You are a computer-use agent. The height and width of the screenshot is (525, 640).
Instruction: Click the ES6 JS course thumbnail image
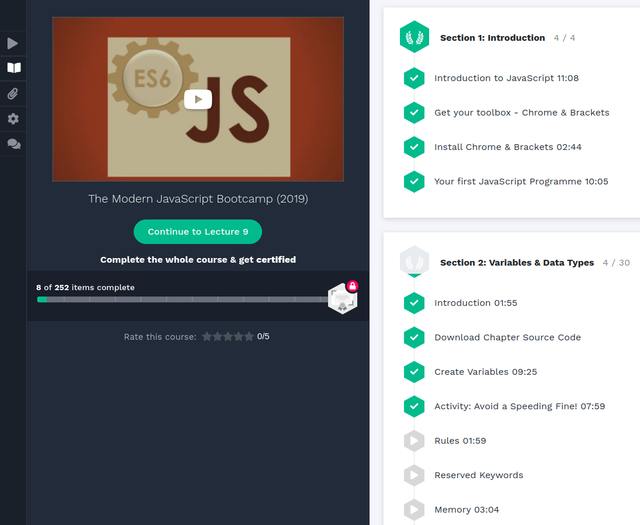[198, 99]
